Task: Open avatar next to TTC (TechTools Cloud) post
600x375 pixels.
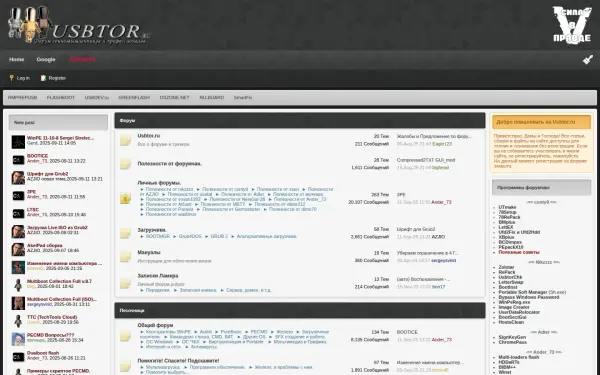Action: point(18,321)
